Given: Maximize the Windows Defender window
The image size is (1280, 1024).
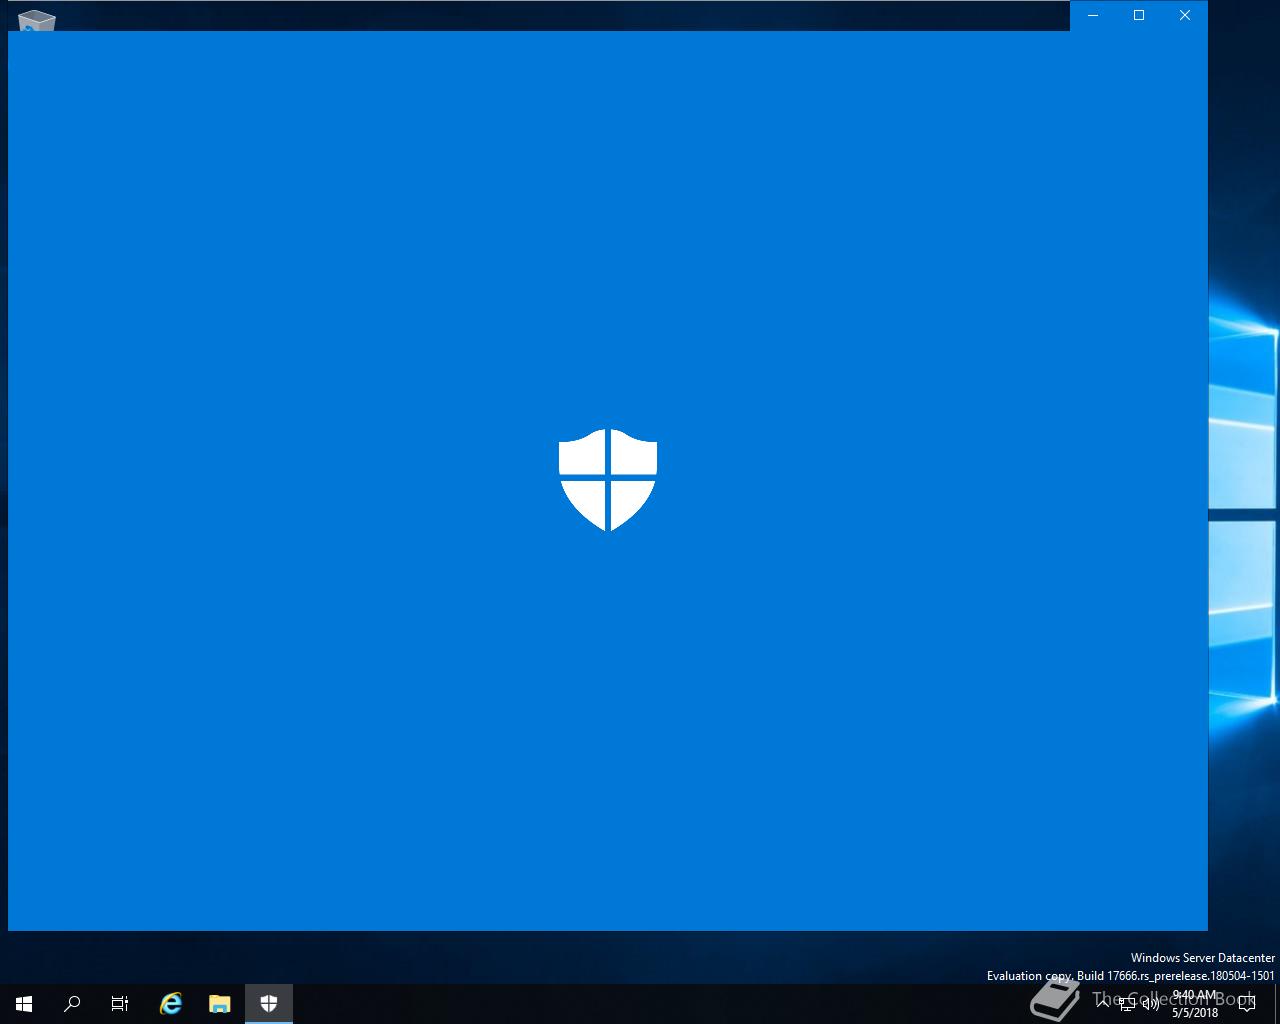Looking at the screenshot, I should coord(1139,15).
